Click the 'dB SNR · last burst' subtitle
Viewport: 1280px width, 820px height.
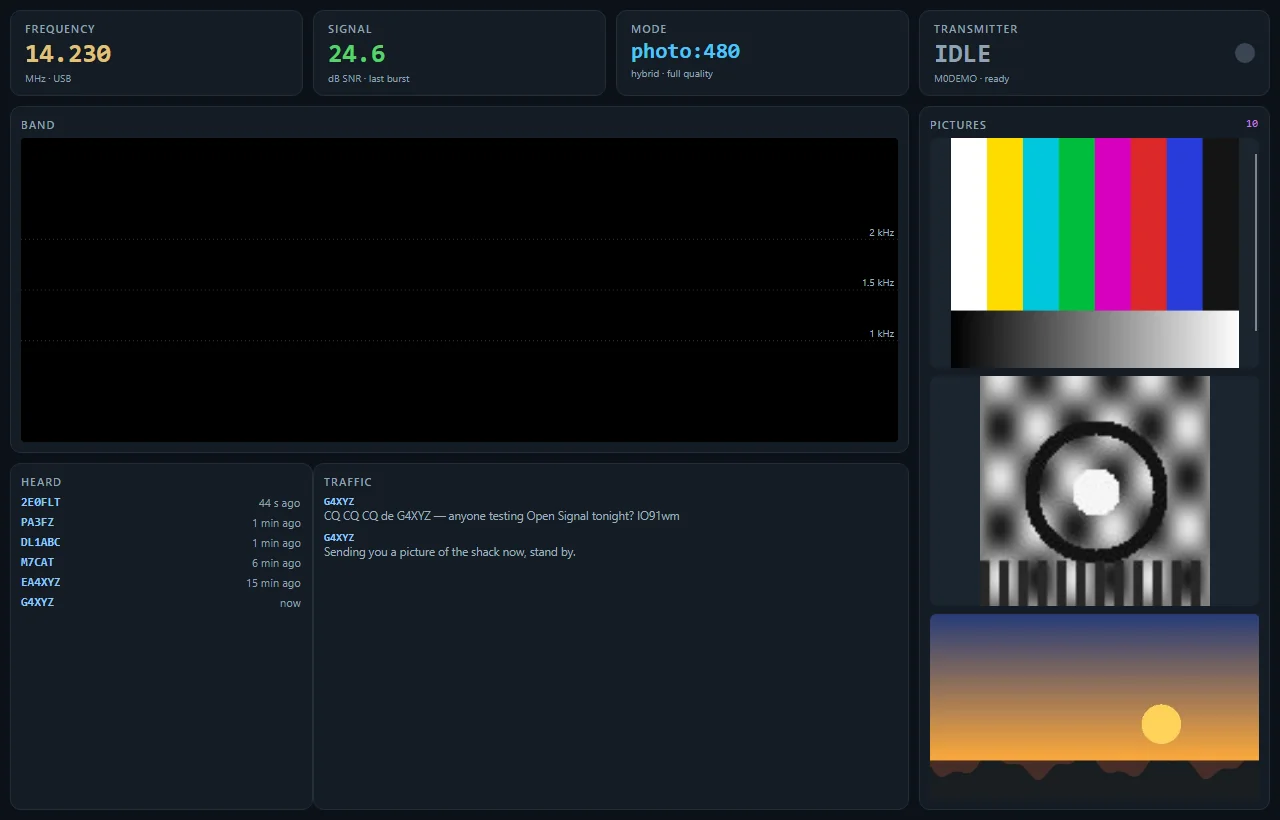click(x=369, y=79)
